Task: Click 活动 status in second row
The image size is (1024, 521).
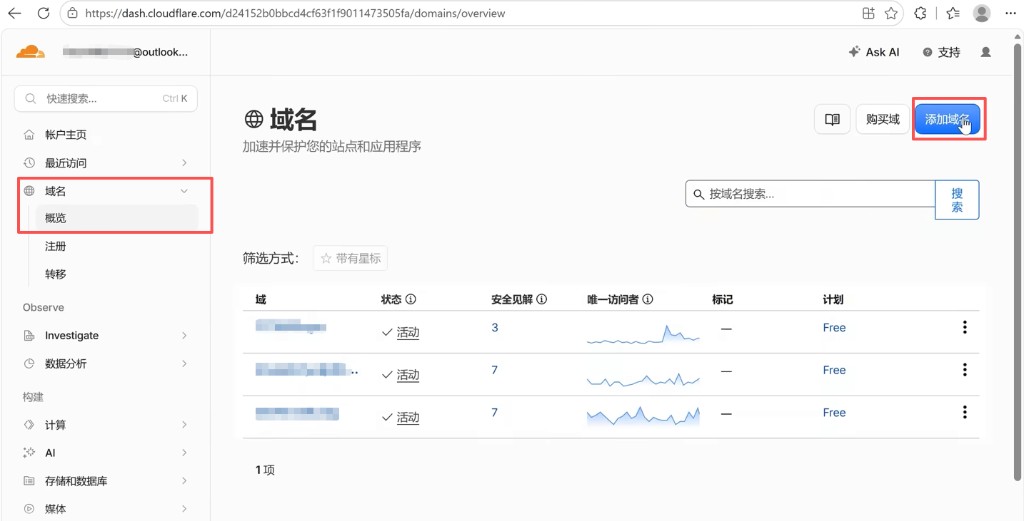Action: [408, 375]
